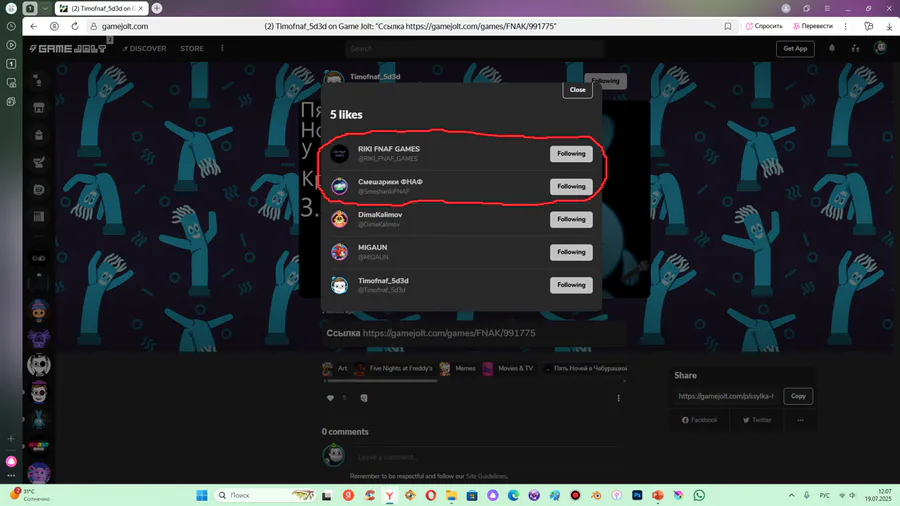Select the Movies & TV community tag
Viewport: 900px width, 506px height.
pos(509,368)
